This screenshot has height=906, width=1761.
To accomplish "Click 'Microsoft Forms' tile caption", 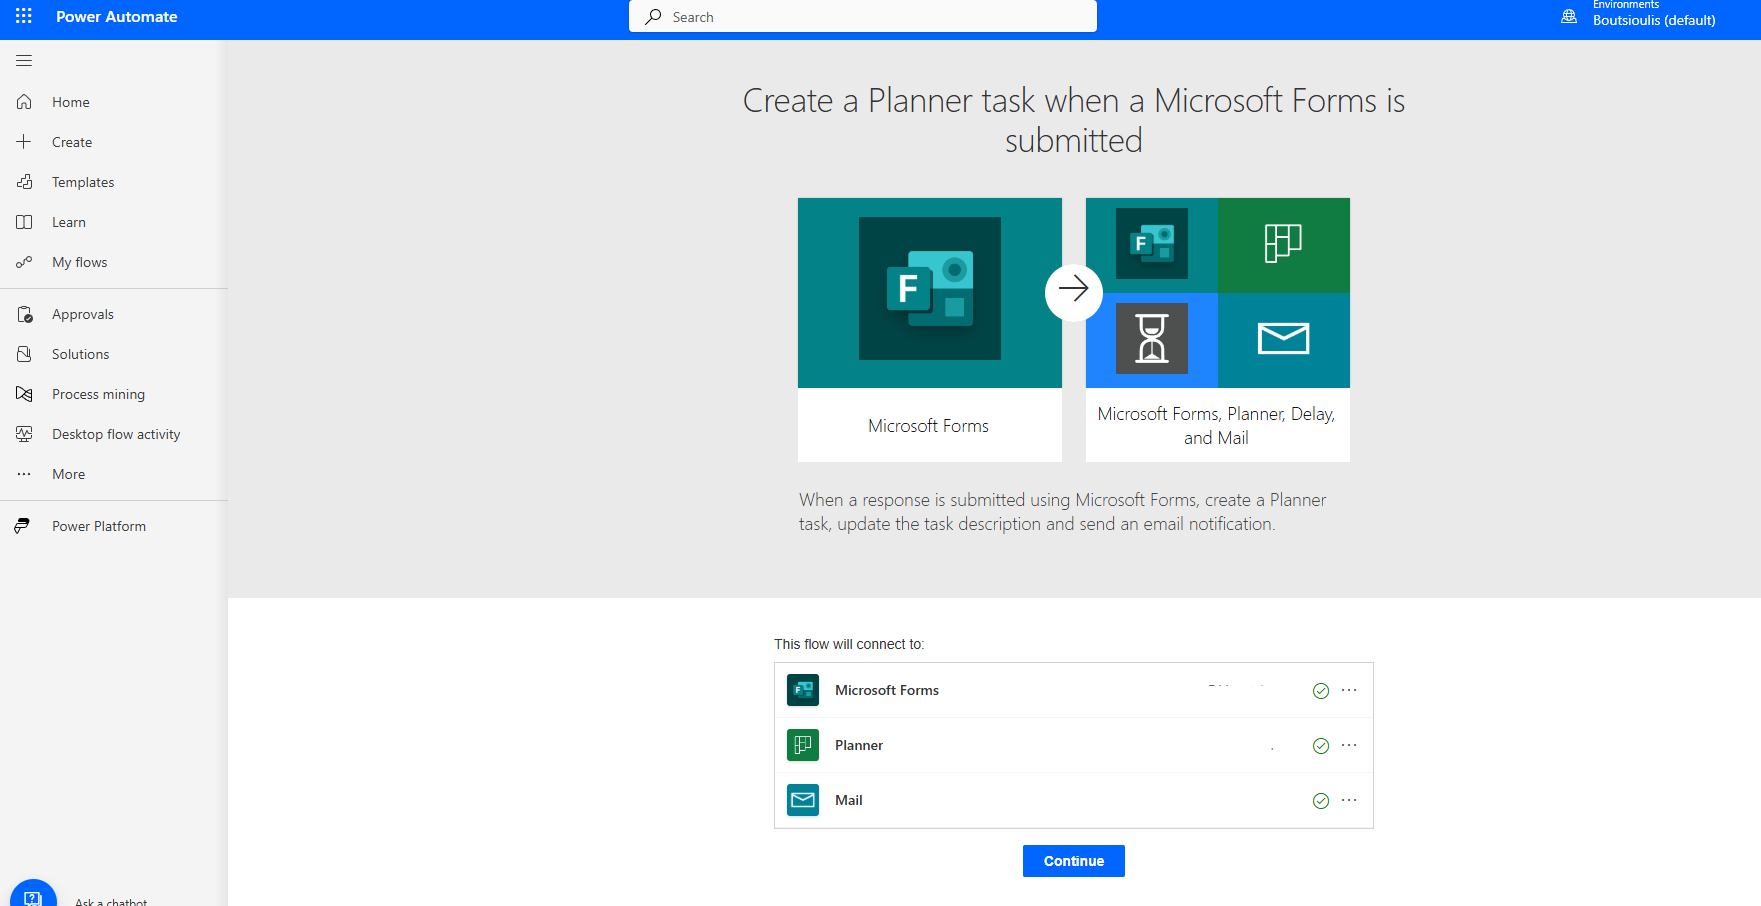I will 929,426.
